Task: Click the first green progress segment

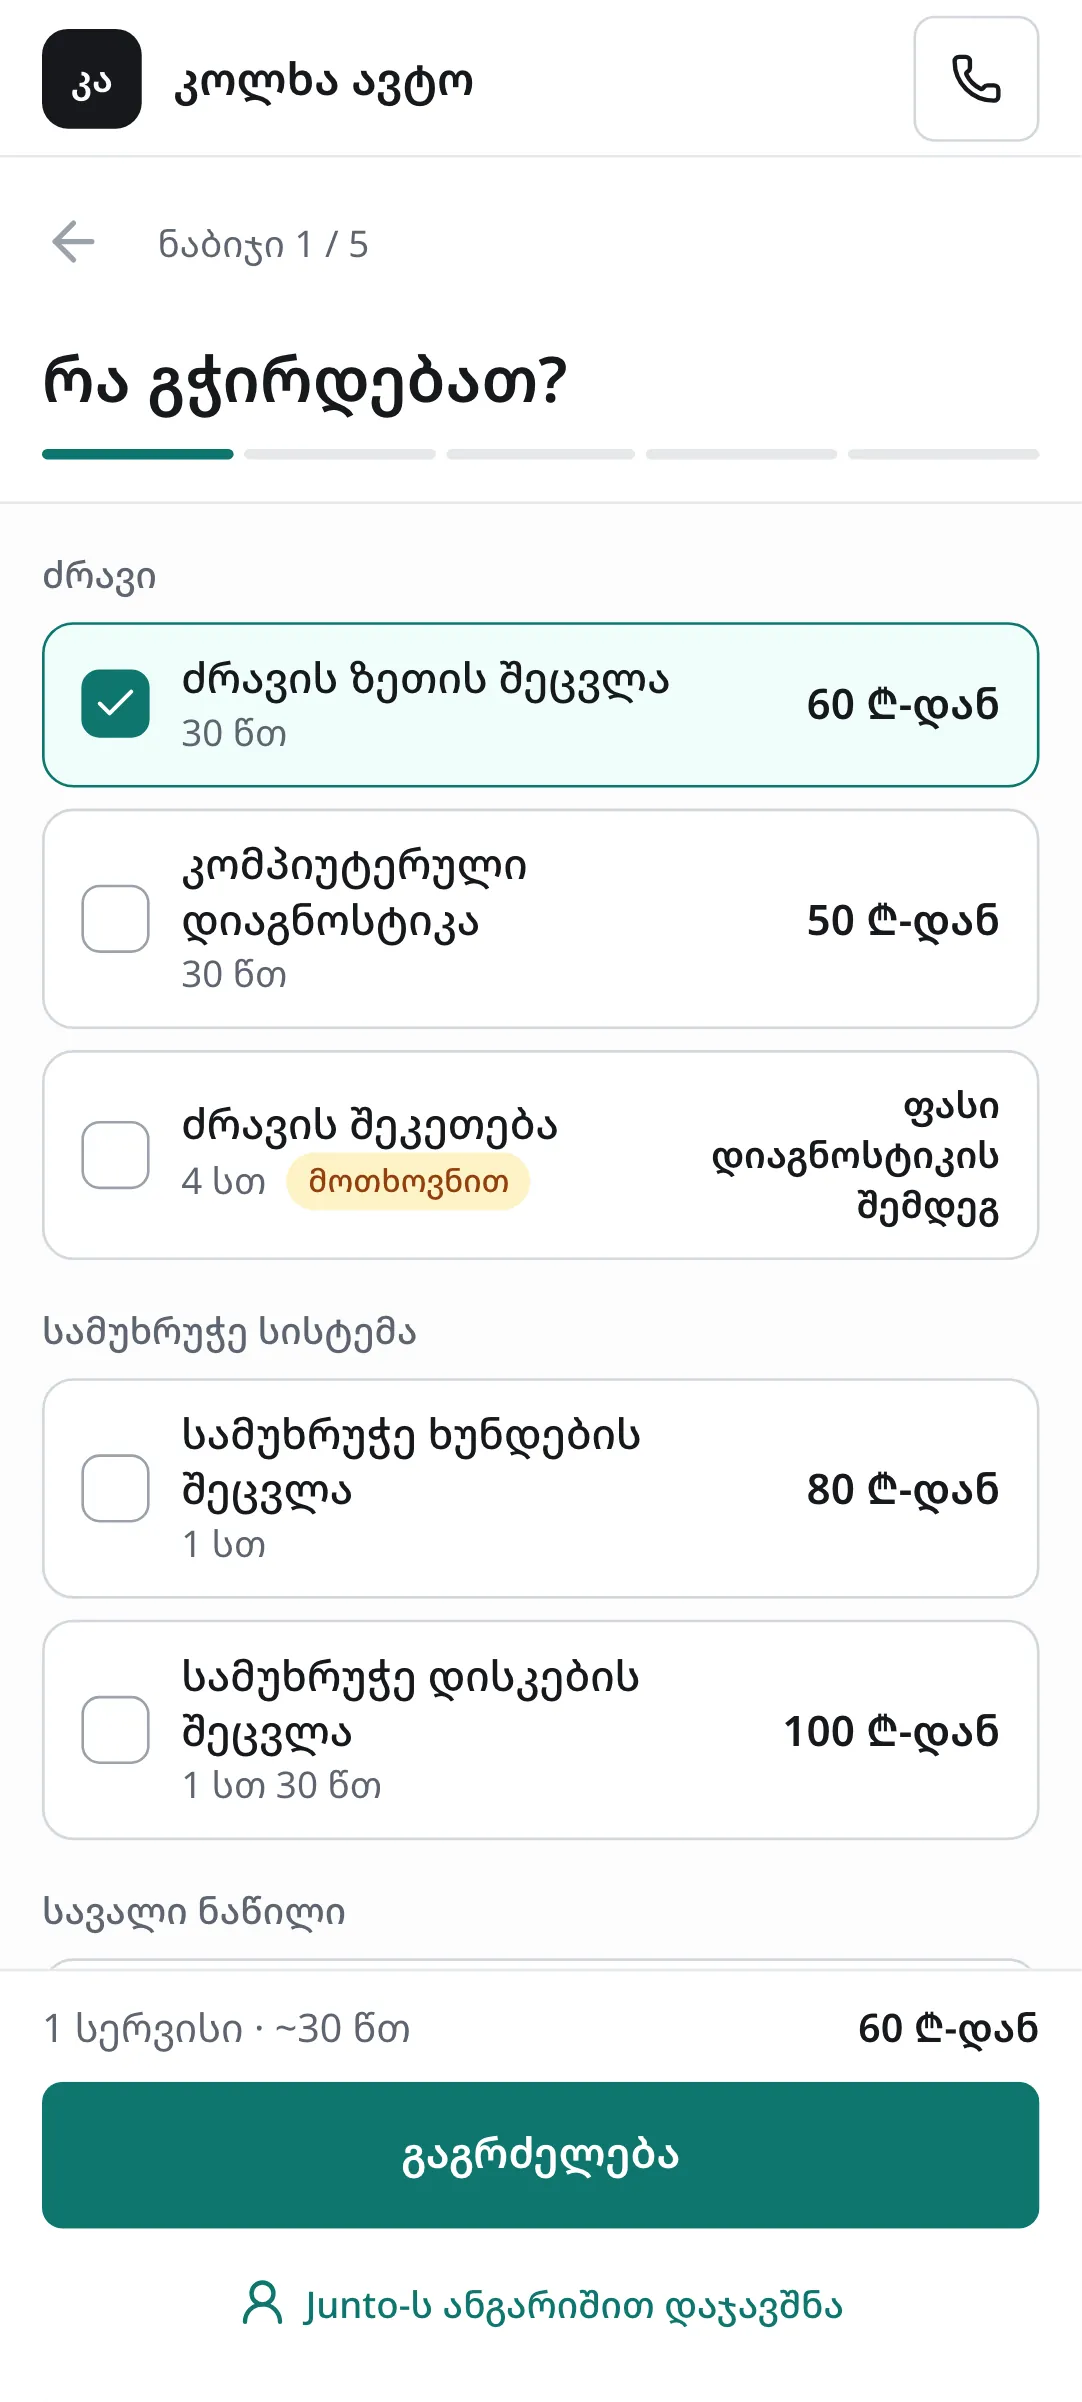Action: 138,454
